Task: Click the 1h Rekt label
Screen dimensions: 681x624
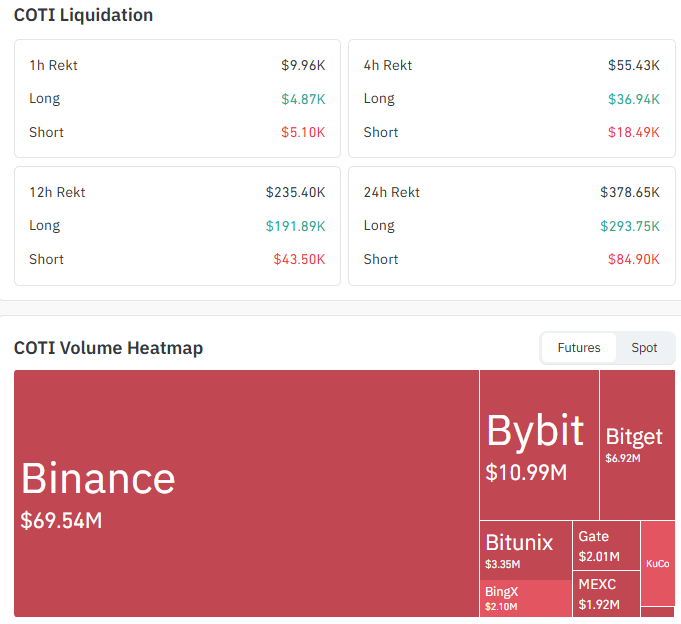Action: pyautogui.click(x=53, y=65)
